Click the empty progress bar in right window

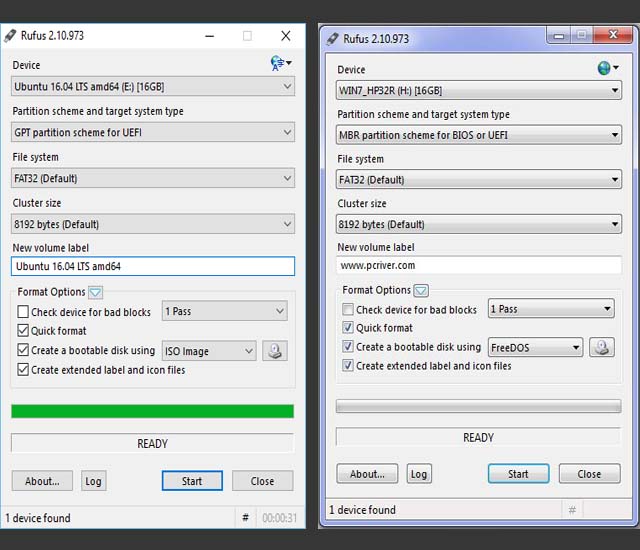coord(479,406)
